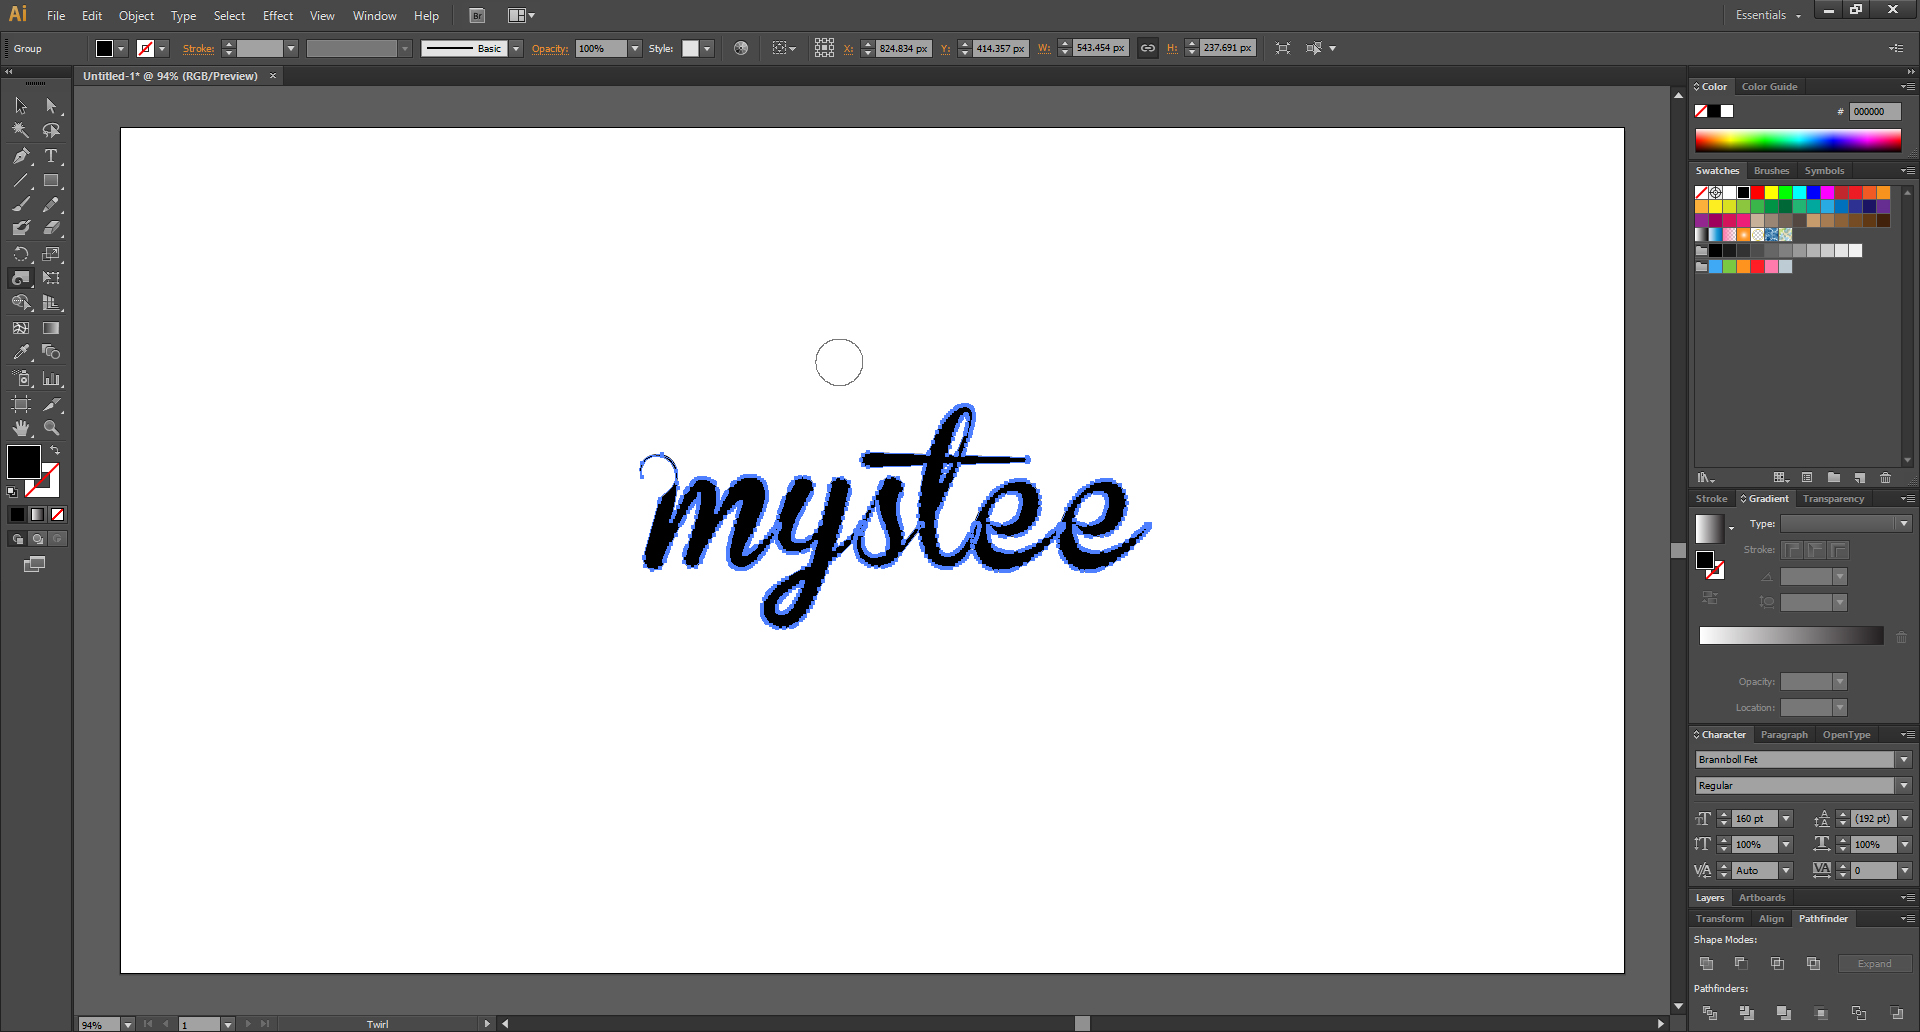The width and height of the screenshot is (1920, 1032).
Task: Pick the Blend tool
Action: point(51,352)
